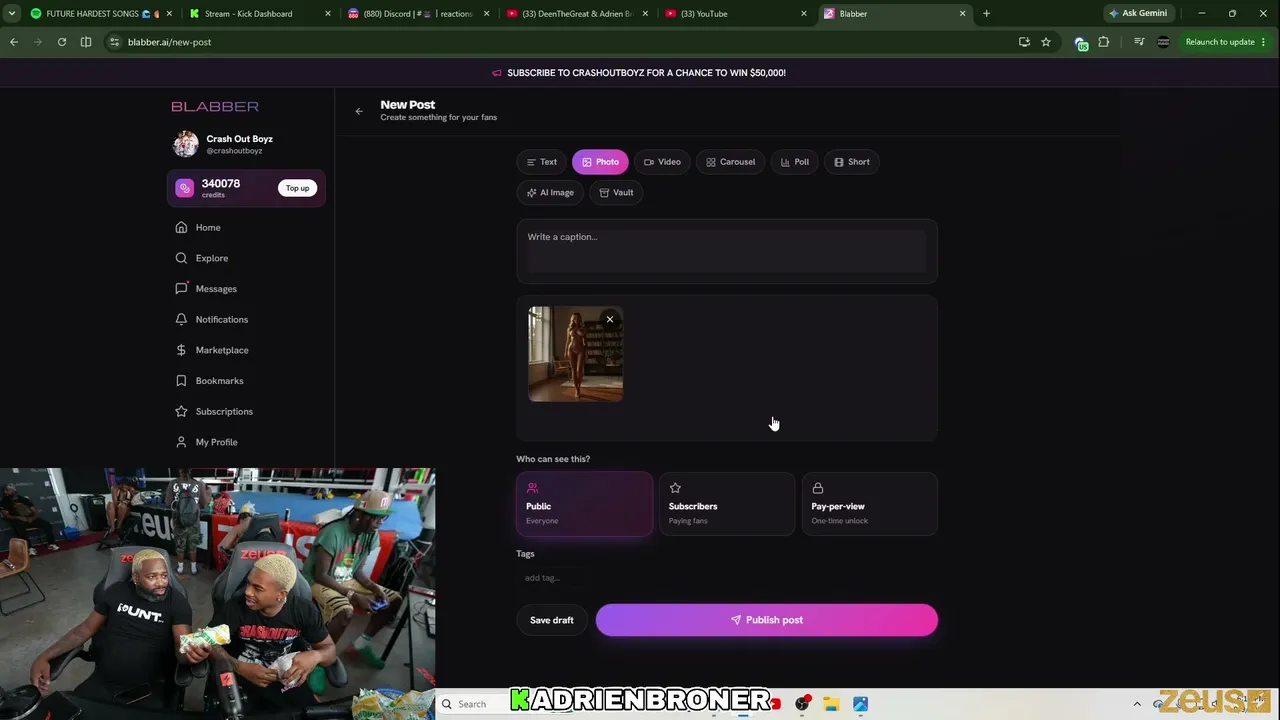Switch to the Short post type
This screenshot has width=1280, height=720.
pyautogui.click(x=852, y=162)
